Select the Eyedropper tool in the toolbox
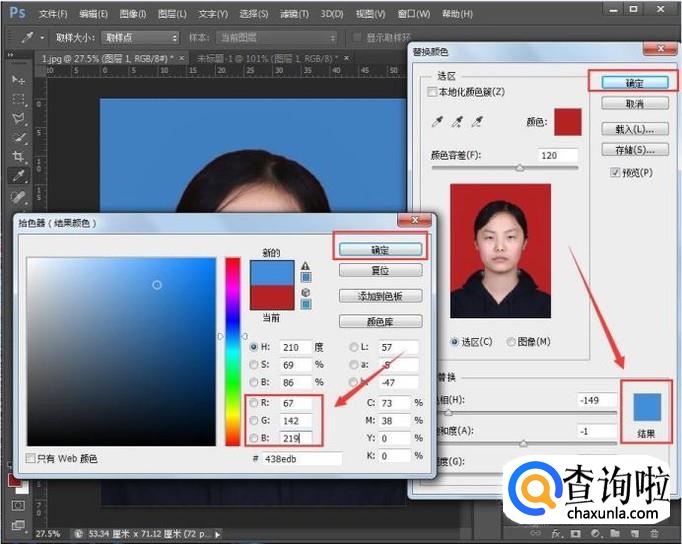Screen dimensions: 682x544 [x=18, y=176]
